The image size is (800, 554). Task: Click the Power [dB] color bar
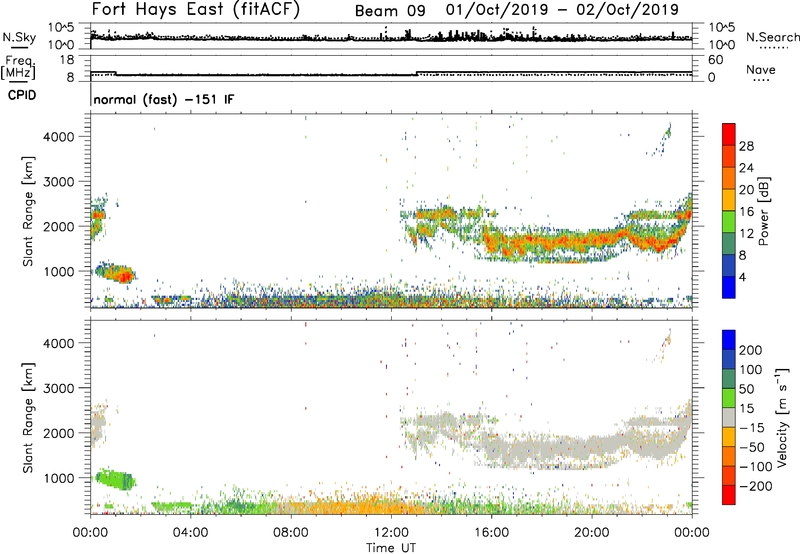(729, 210)
